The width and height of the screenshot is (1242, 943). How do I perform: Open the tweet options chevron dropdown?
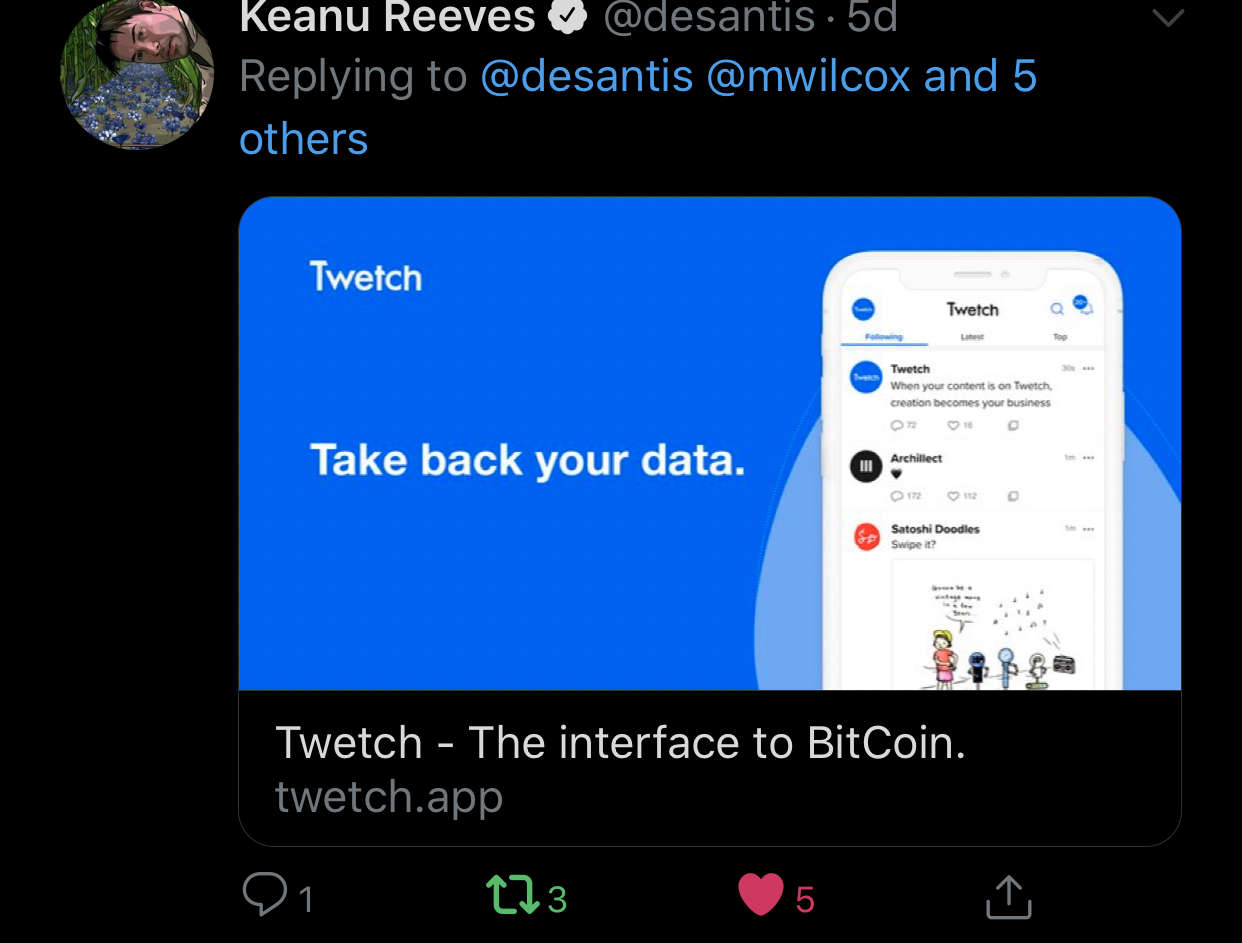(x=1168, y=18)
